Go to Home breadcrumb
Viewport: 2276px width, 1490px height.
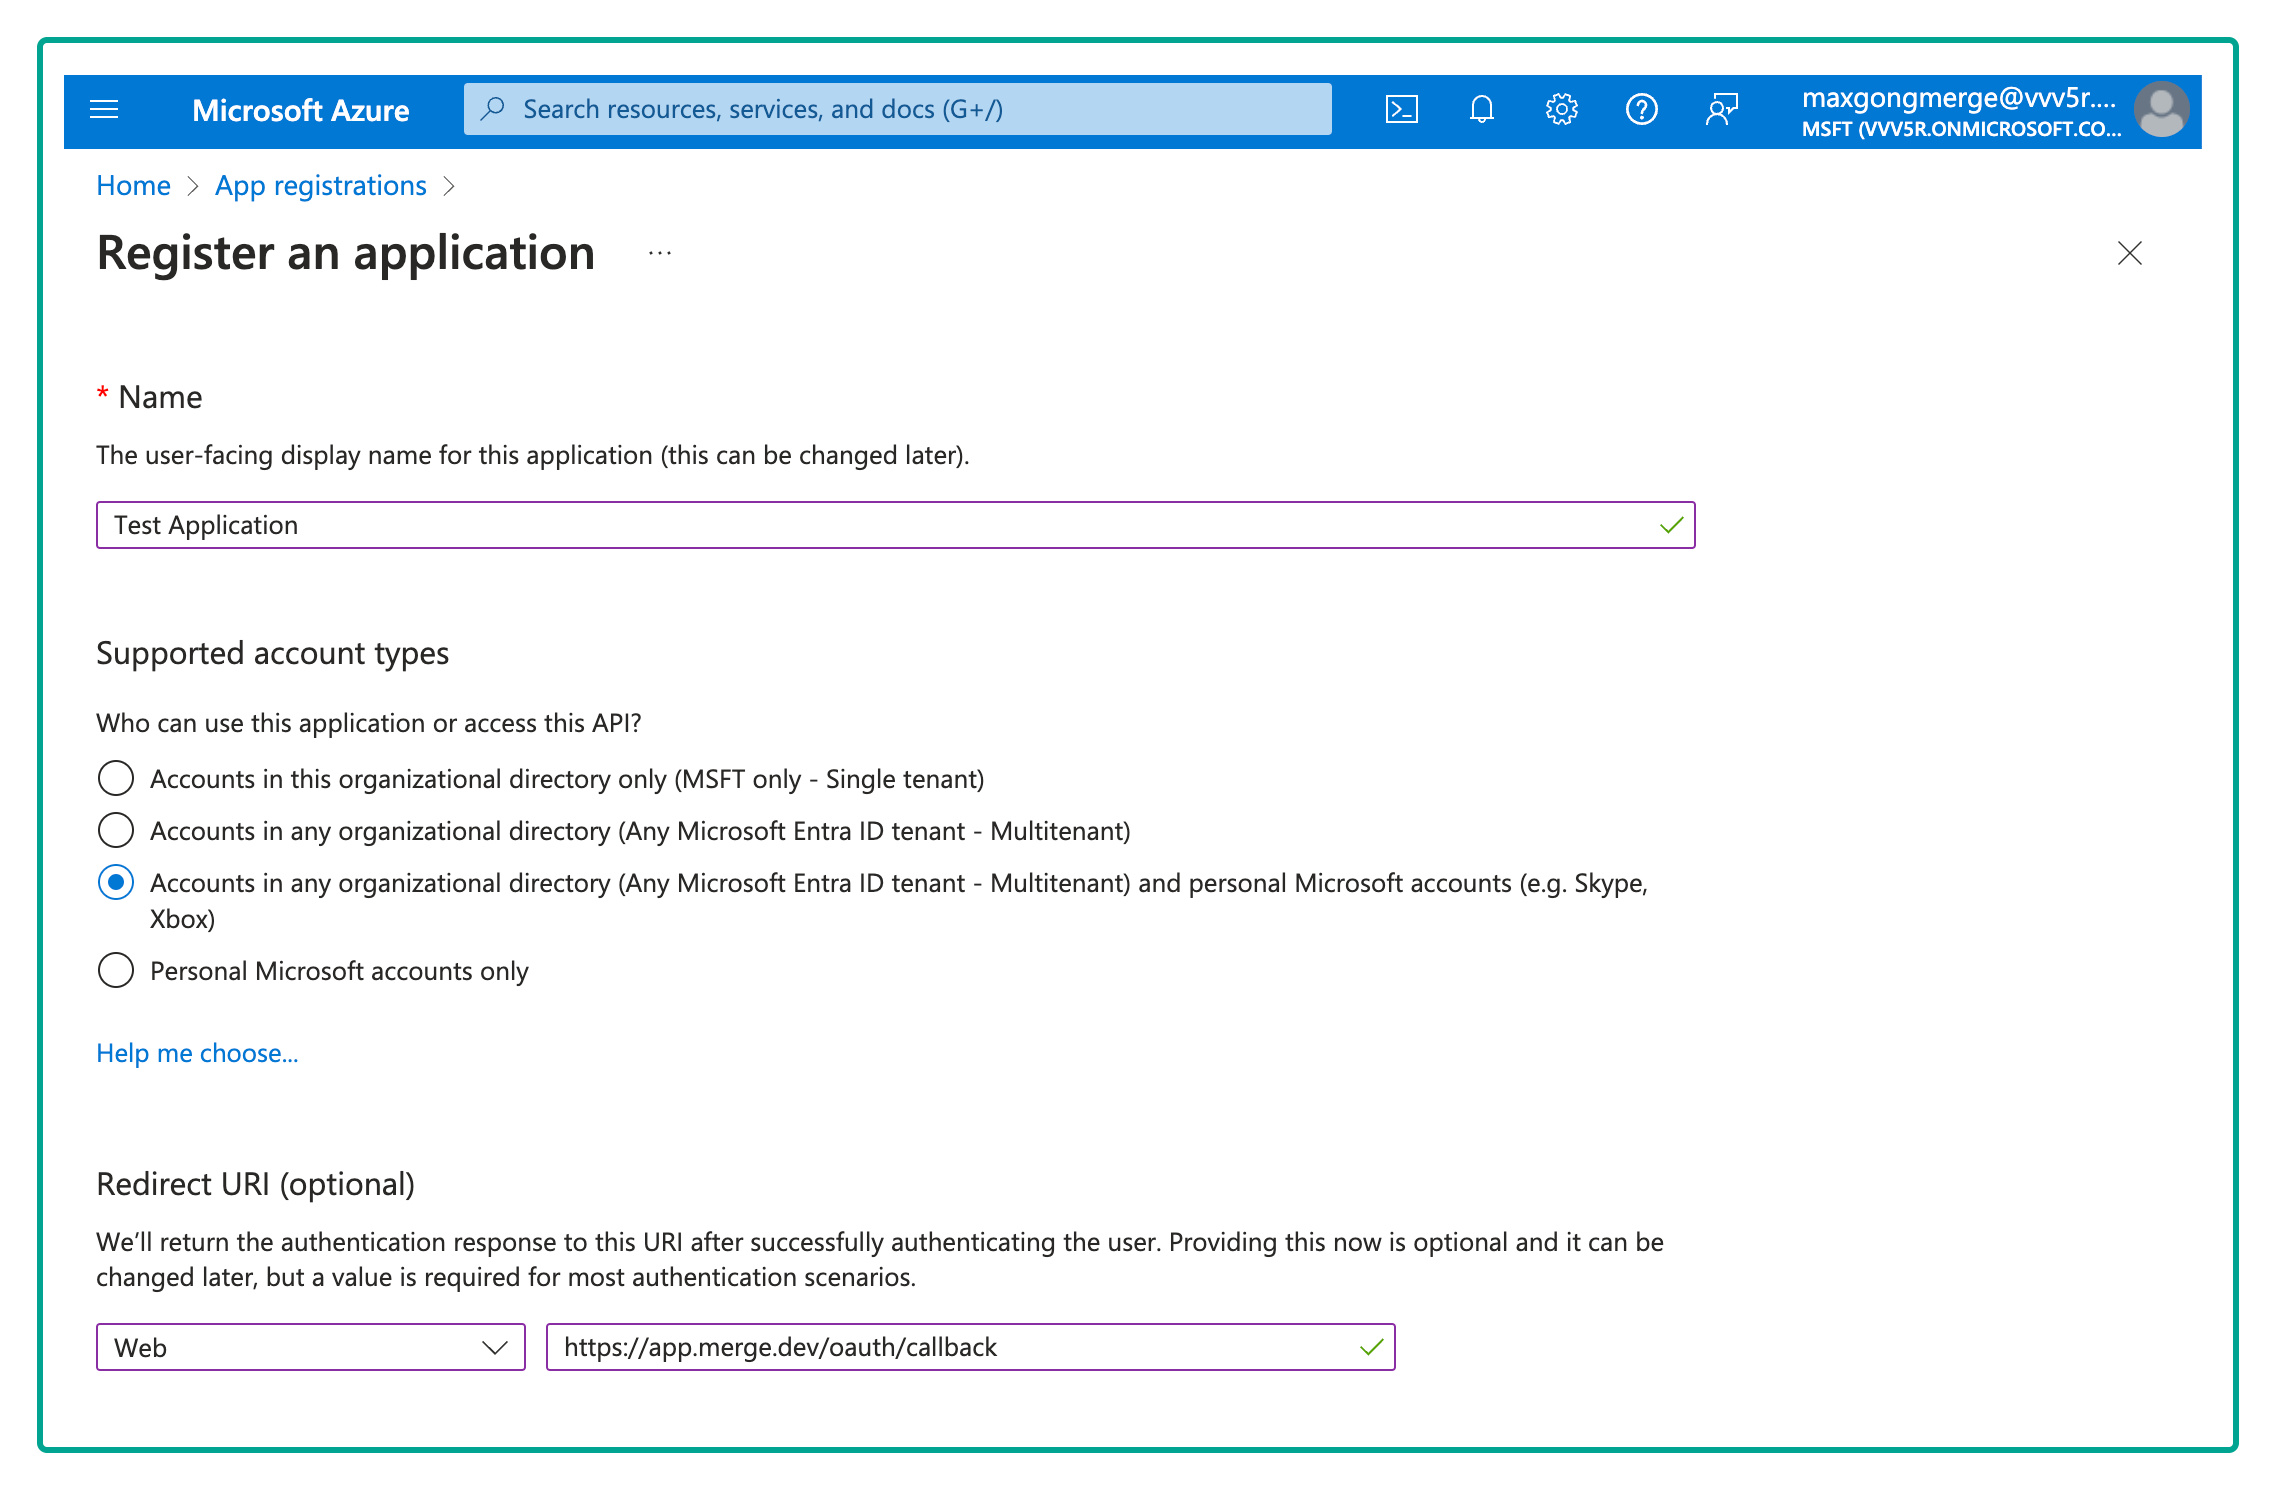[133, 186]
